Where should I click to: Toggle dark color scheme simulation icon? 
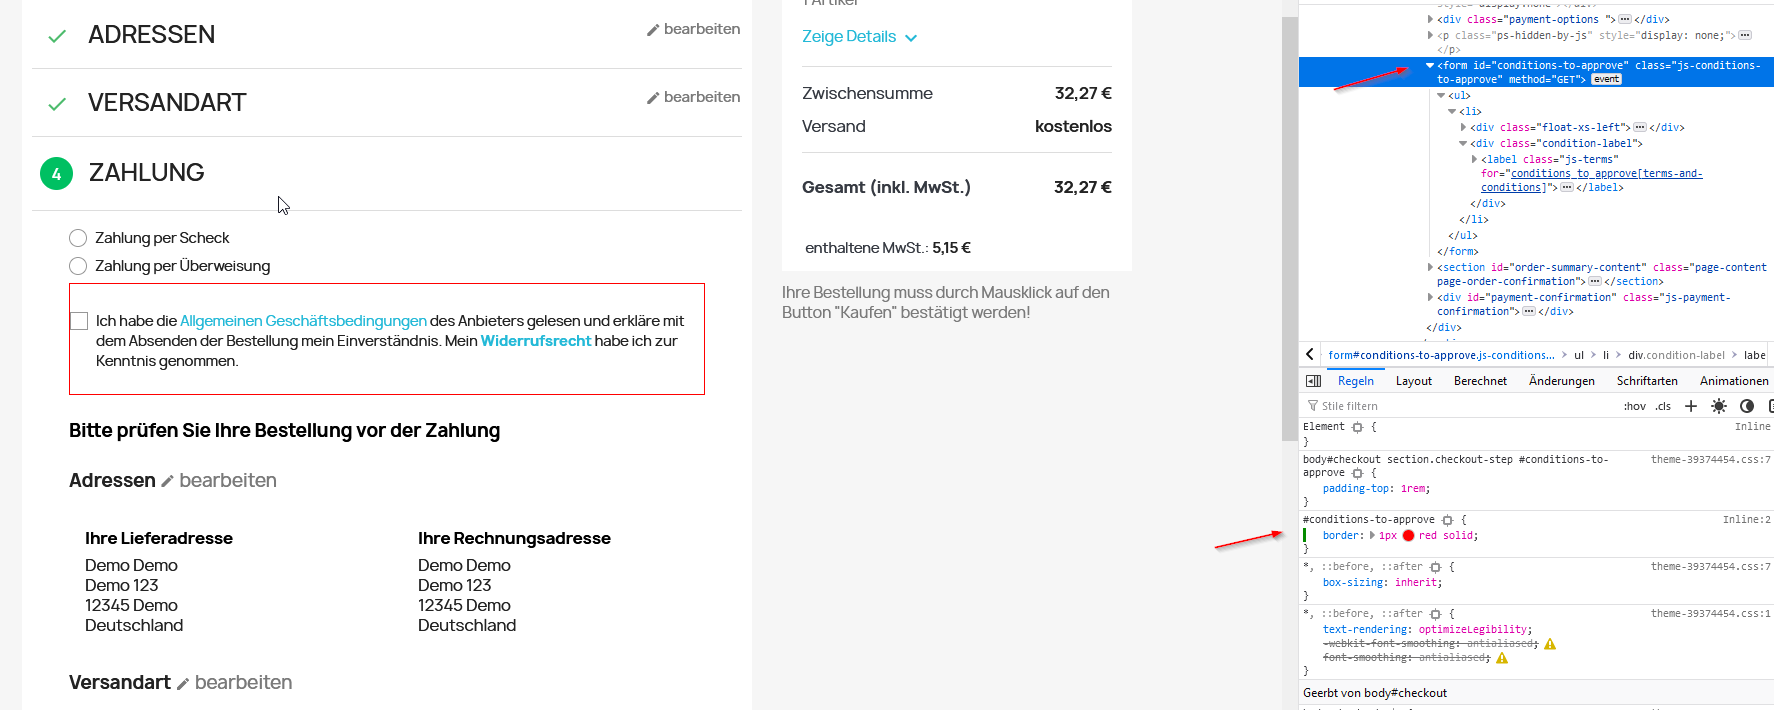click(1747, 406)
